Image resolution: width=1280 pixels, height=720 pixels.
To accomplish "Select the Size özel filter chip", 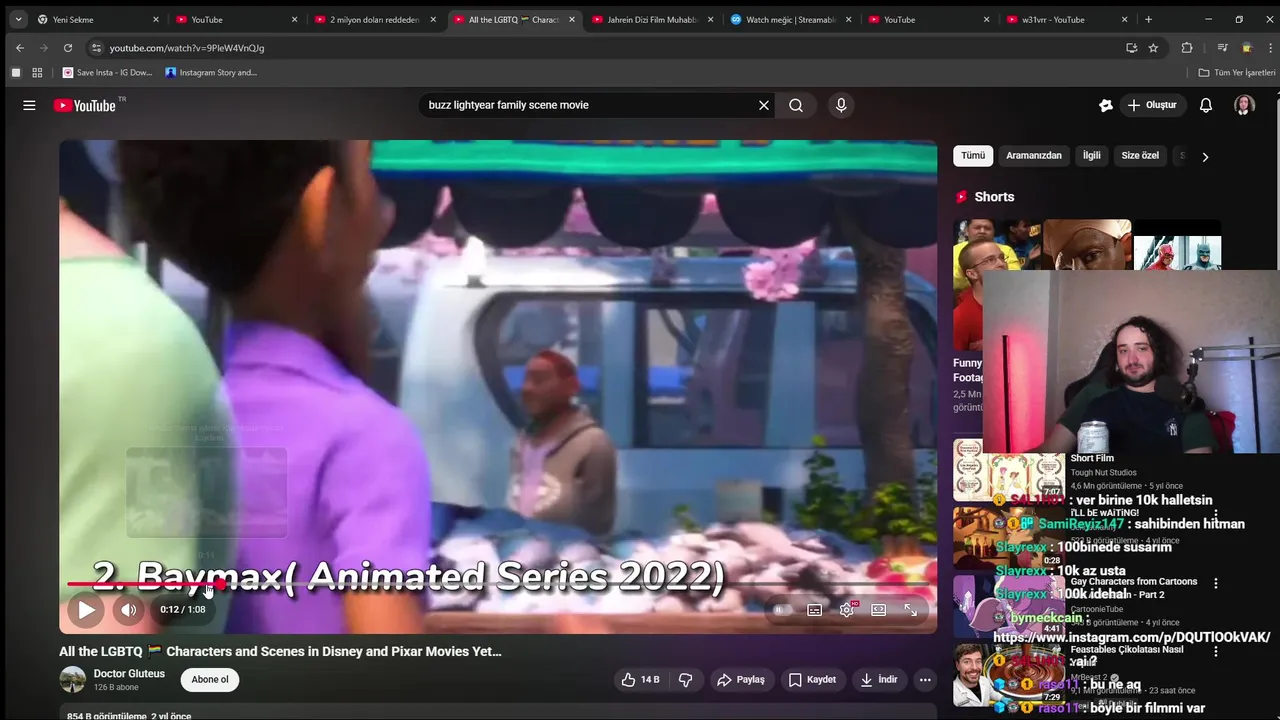I will (x=1140, y=156).
